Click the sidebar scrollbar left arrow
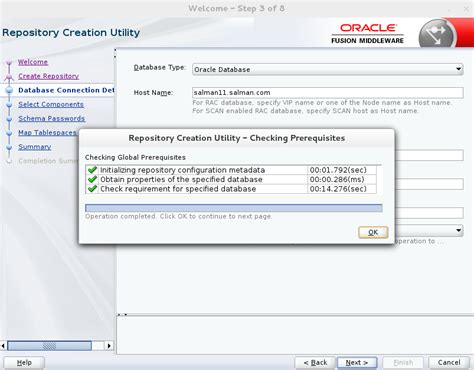Viewport: 474px width, 370px height. (x=3, y=346)
